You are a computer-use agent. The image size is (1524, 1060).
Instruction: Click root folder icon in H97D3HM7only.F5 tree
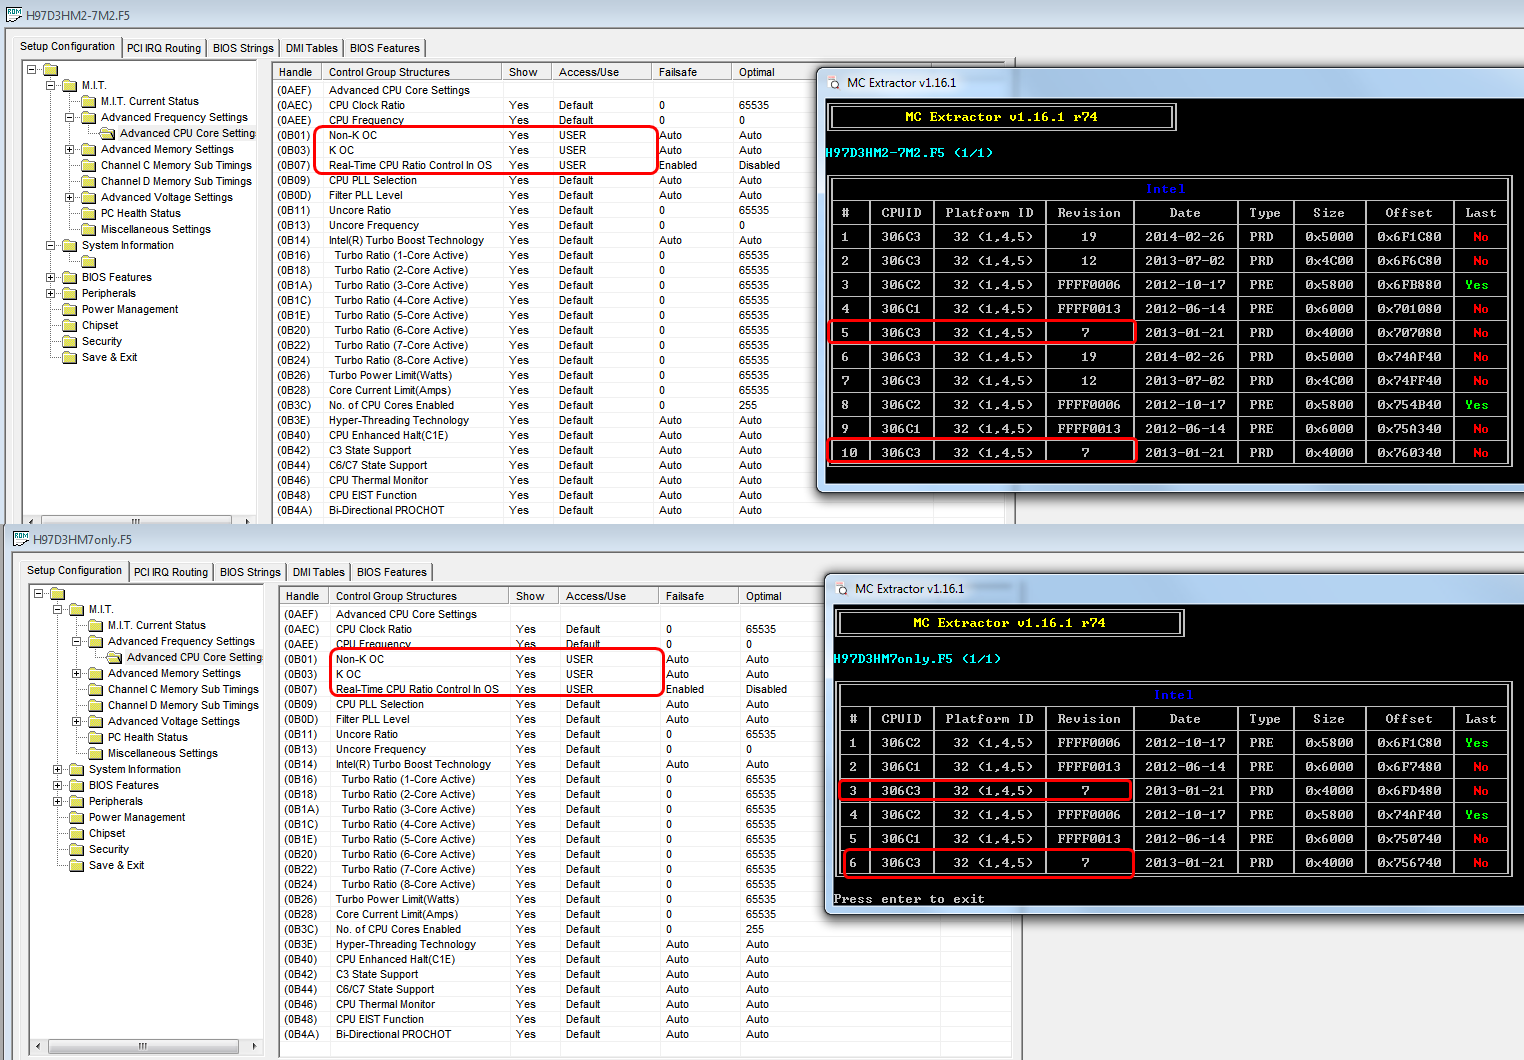pos(58,594)
